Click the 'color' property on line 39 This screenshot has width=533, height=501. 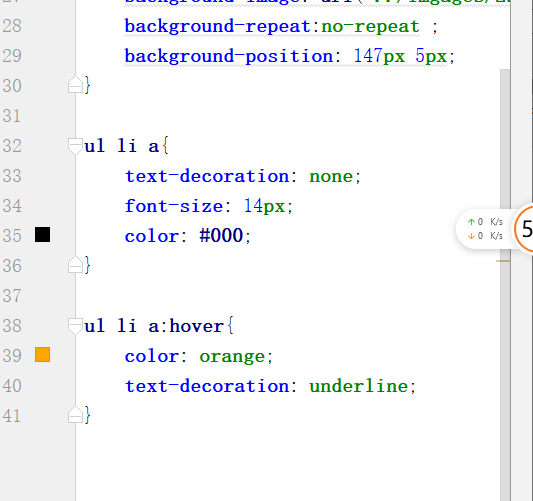click(151, 356)
